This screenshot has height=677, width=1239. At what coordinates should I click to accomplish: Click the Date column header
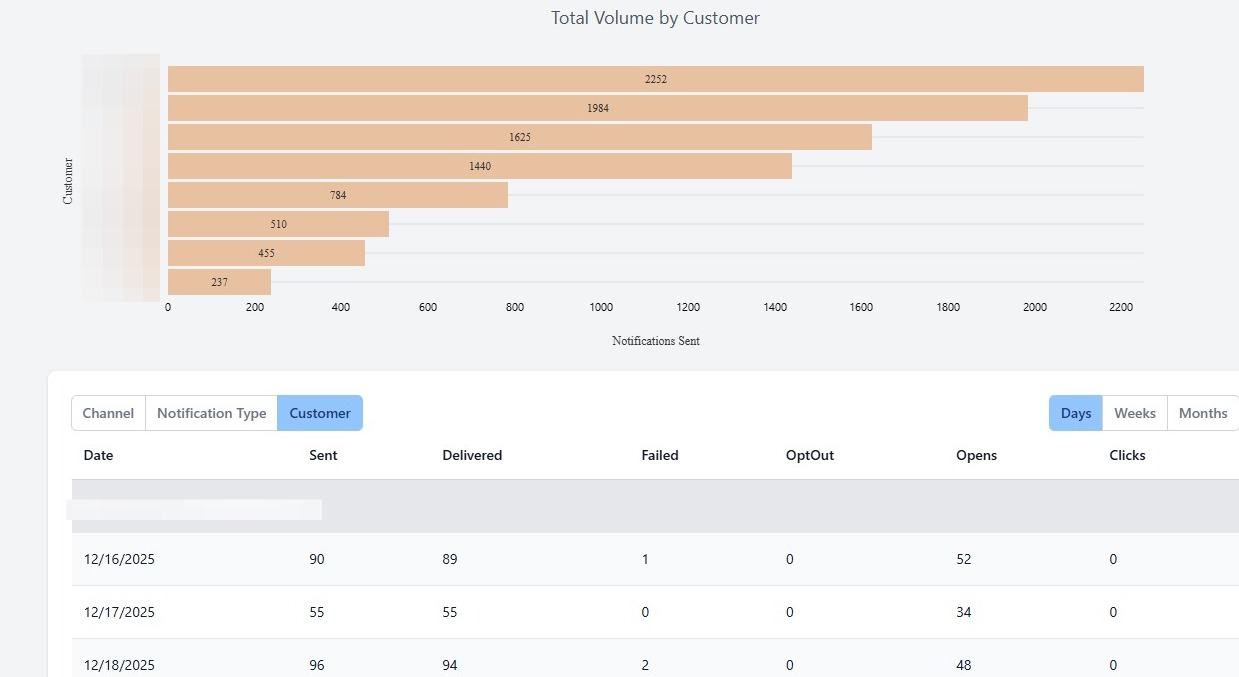point(98,455)
